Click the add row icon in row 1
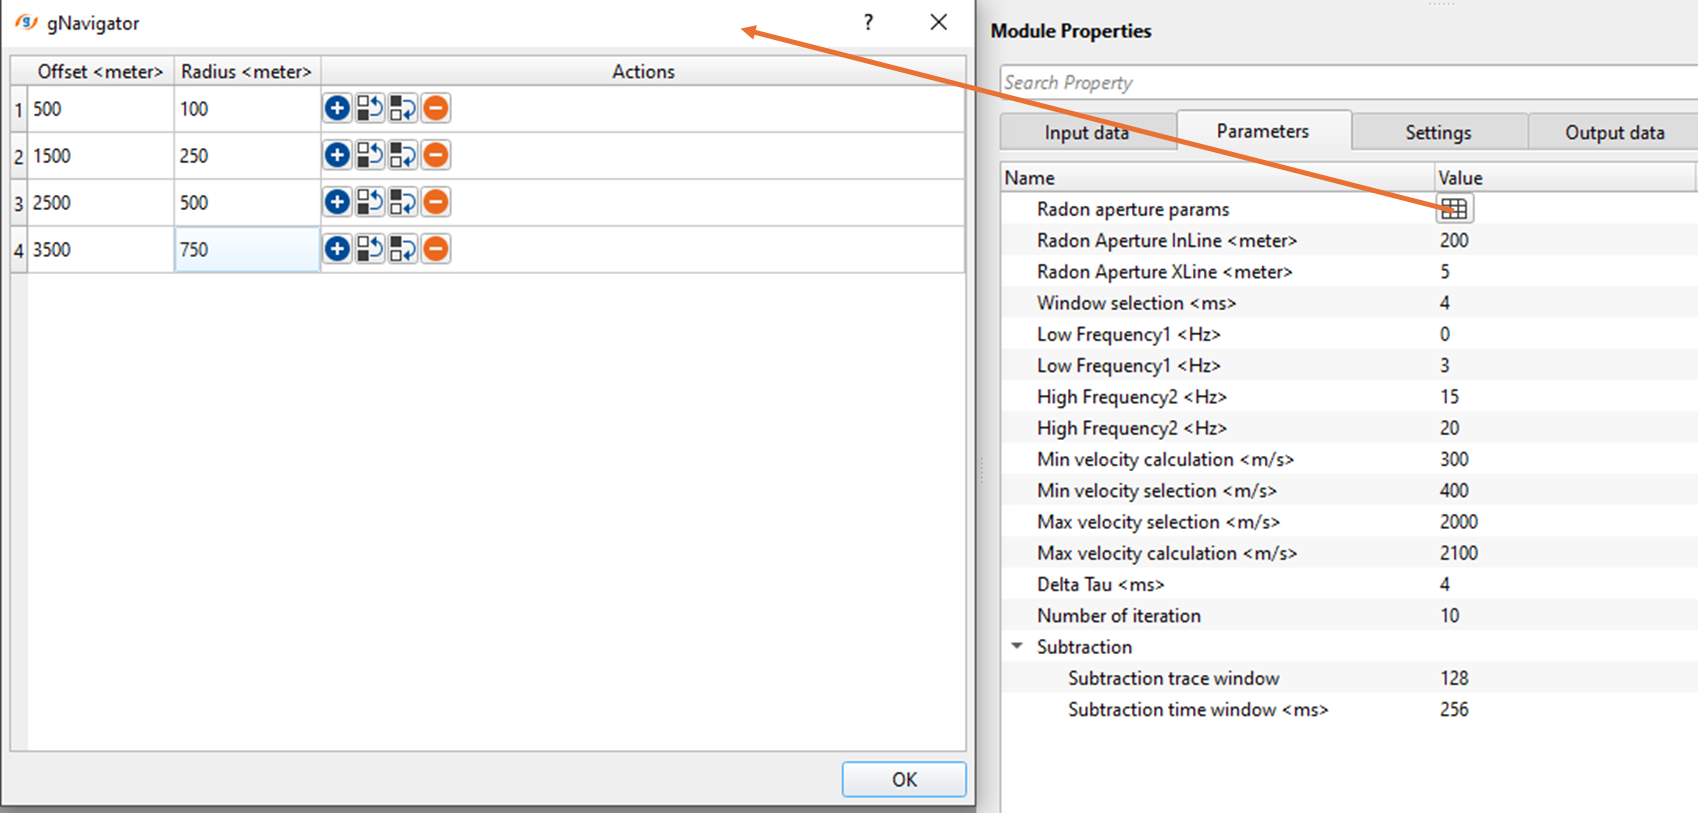 (x=337, y=108)
